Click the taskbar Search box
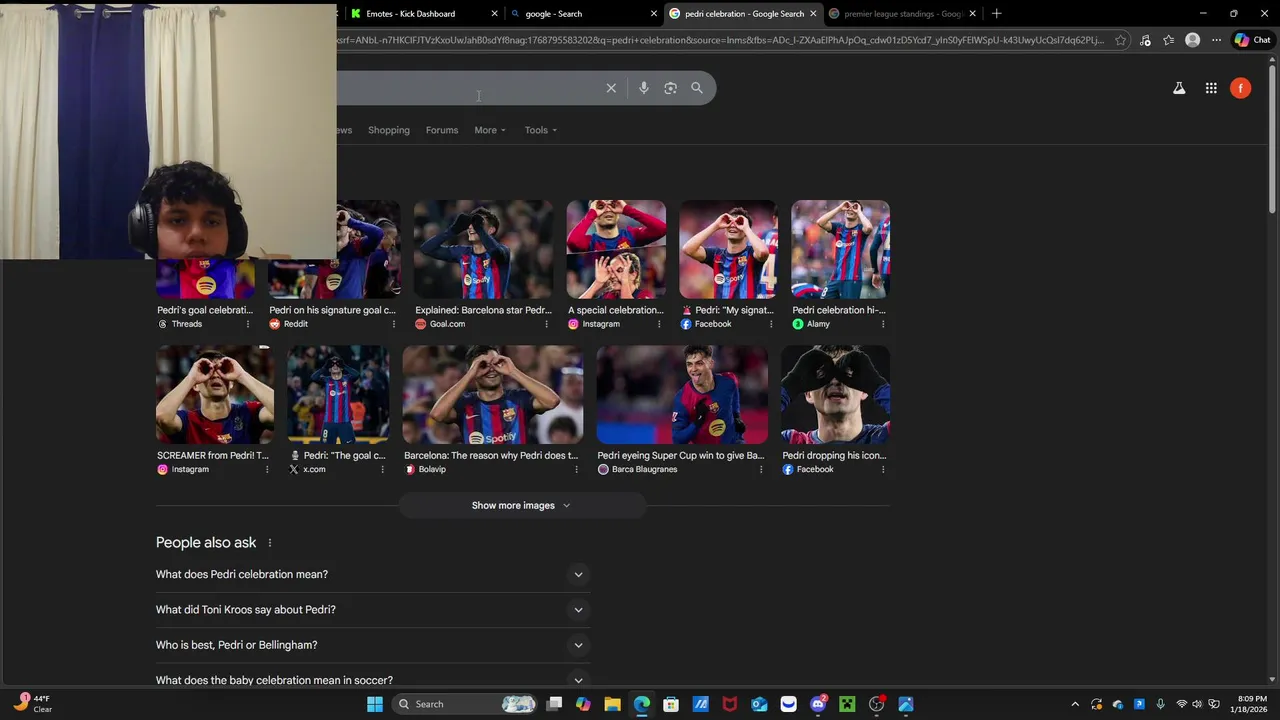 point(465,704)
